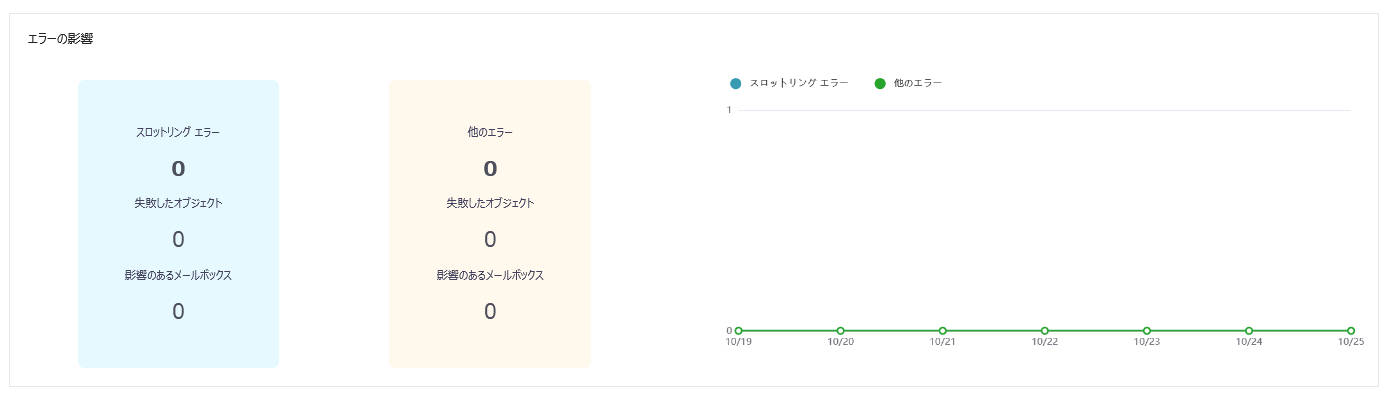Select the 10/19 data point

(x=738, y=330)
